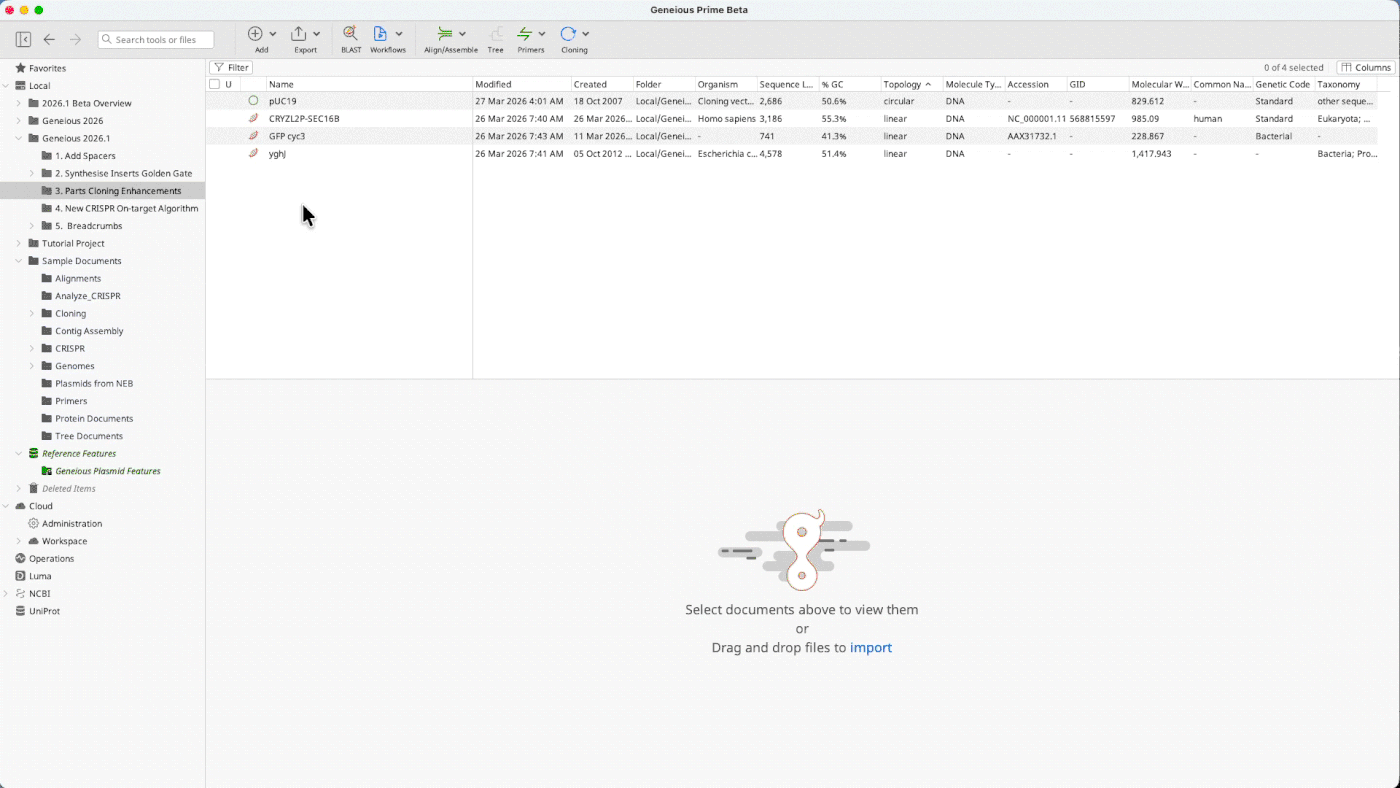
Task: Sort by the Modified column header
Action: (522, 84)
